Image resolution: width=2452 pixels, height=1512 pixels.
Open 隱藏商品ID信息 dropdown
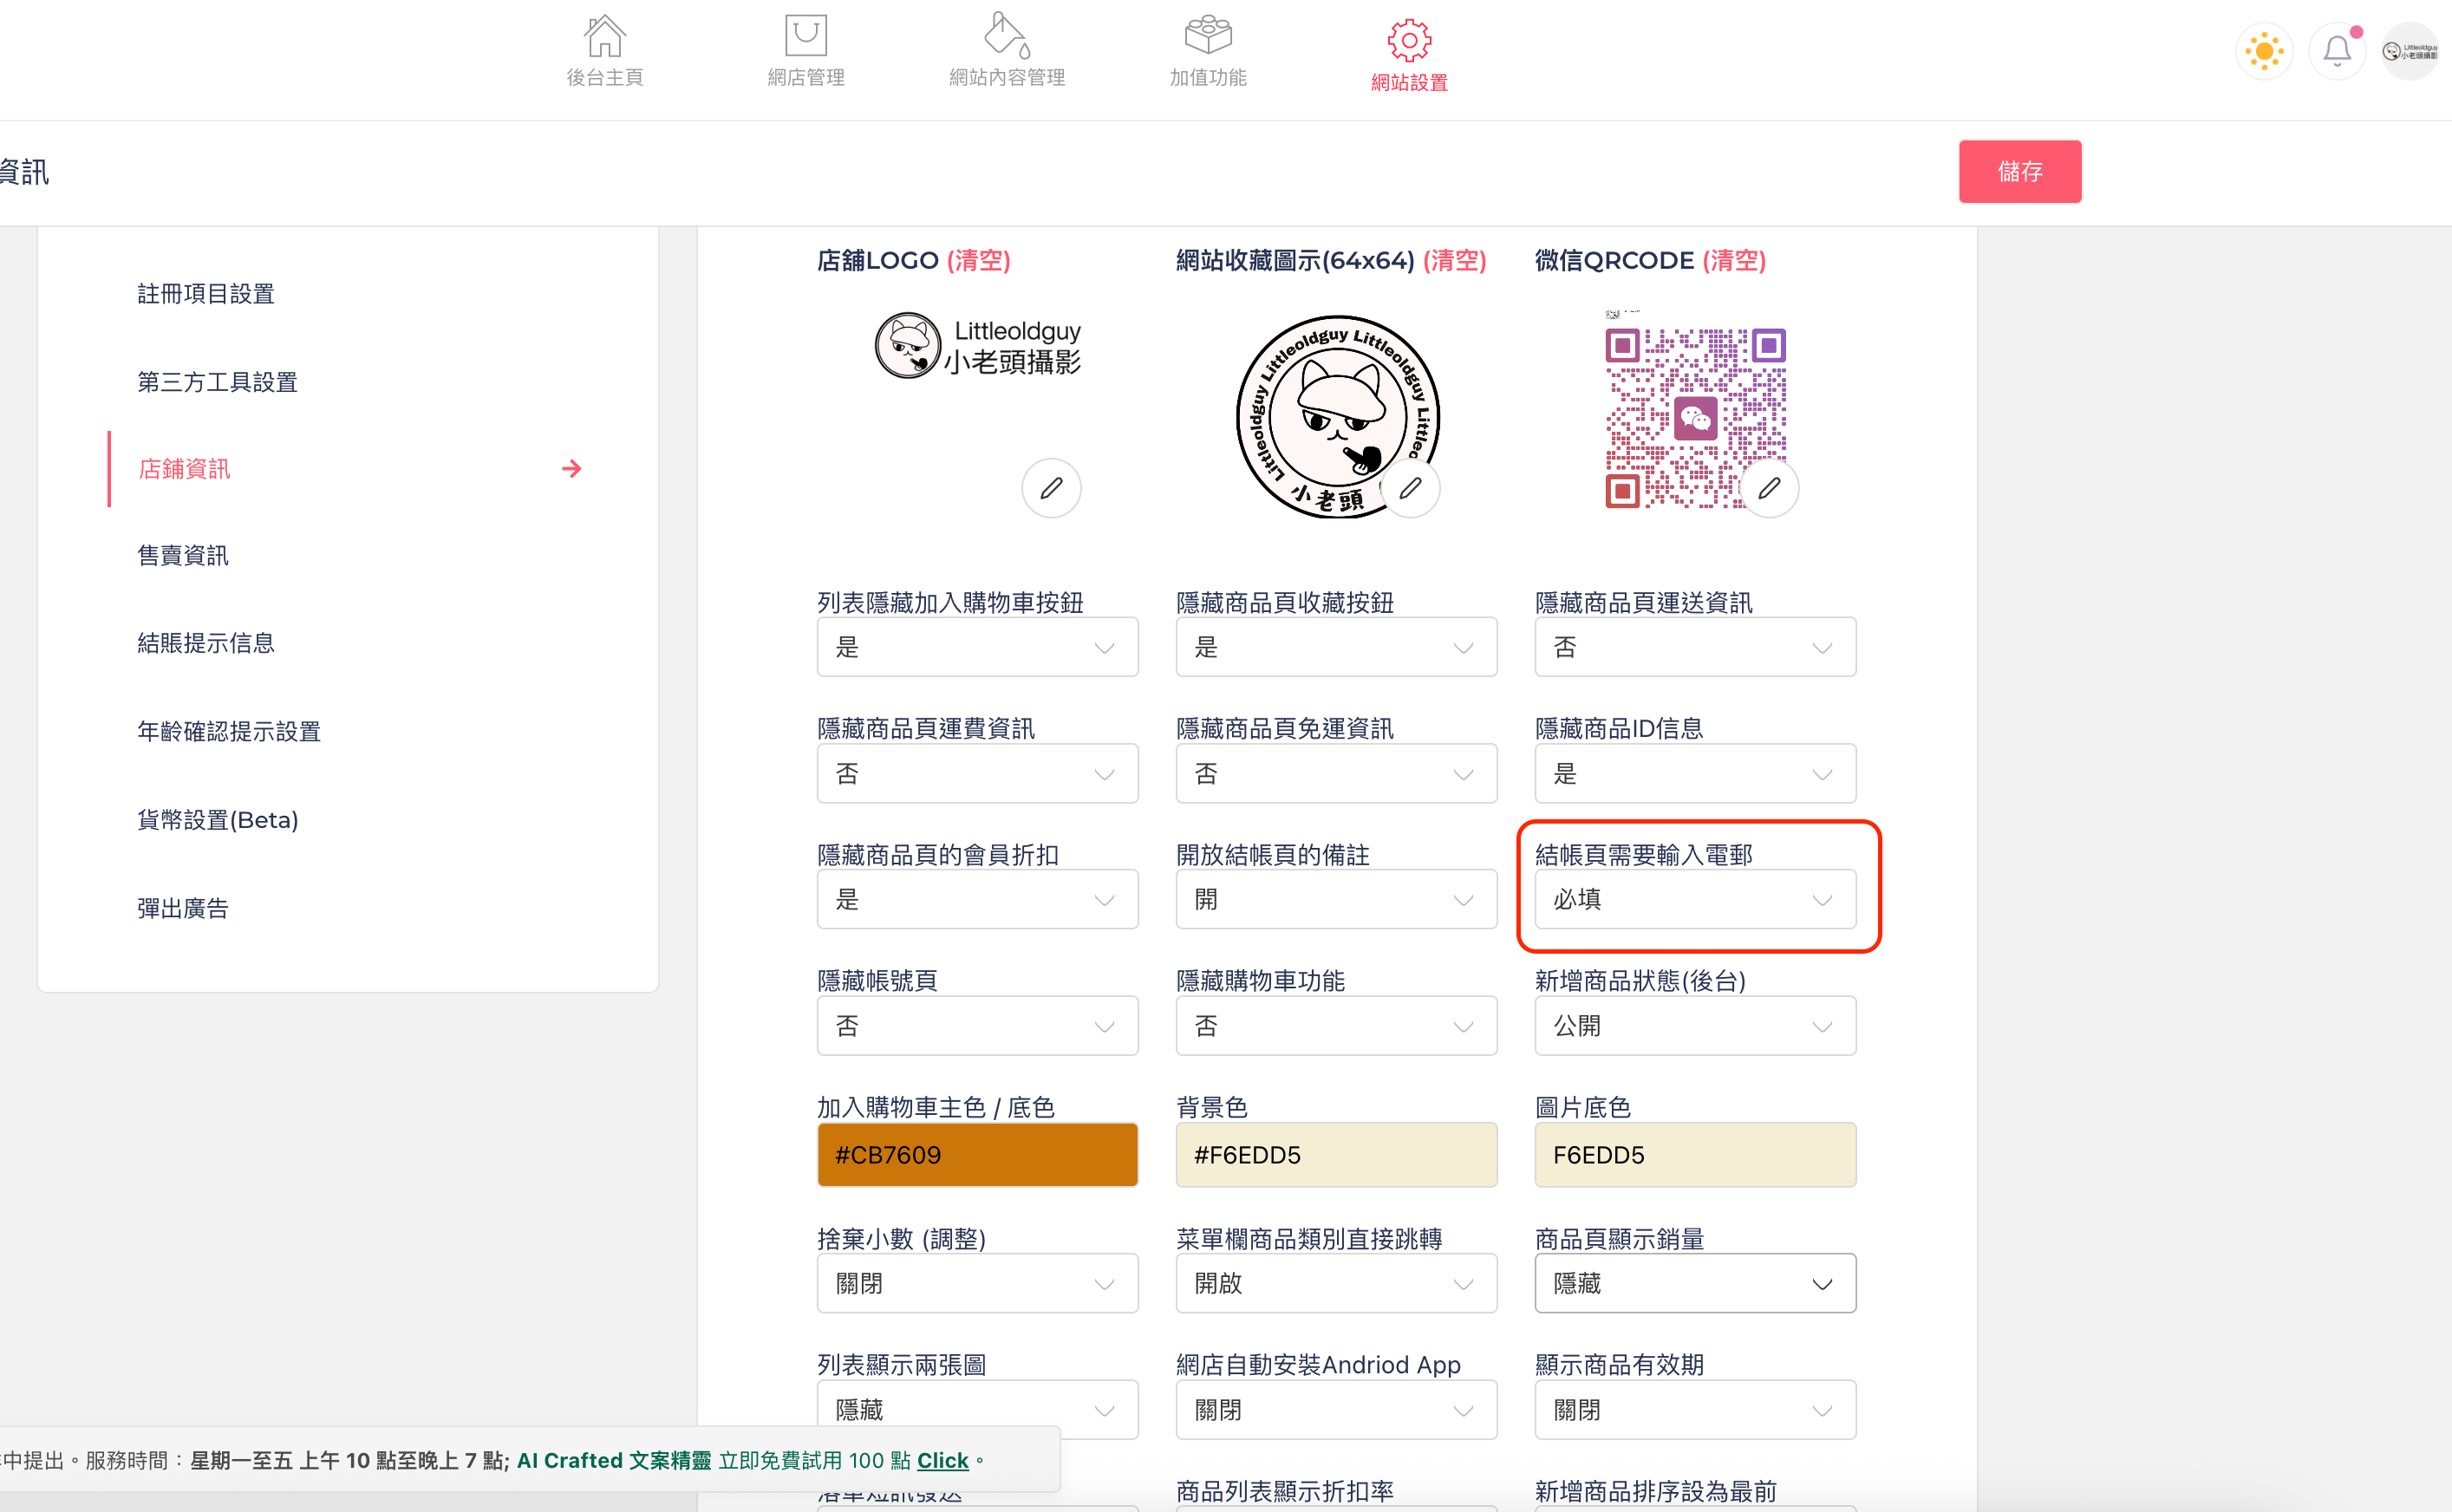click(x=1694, y=773)
